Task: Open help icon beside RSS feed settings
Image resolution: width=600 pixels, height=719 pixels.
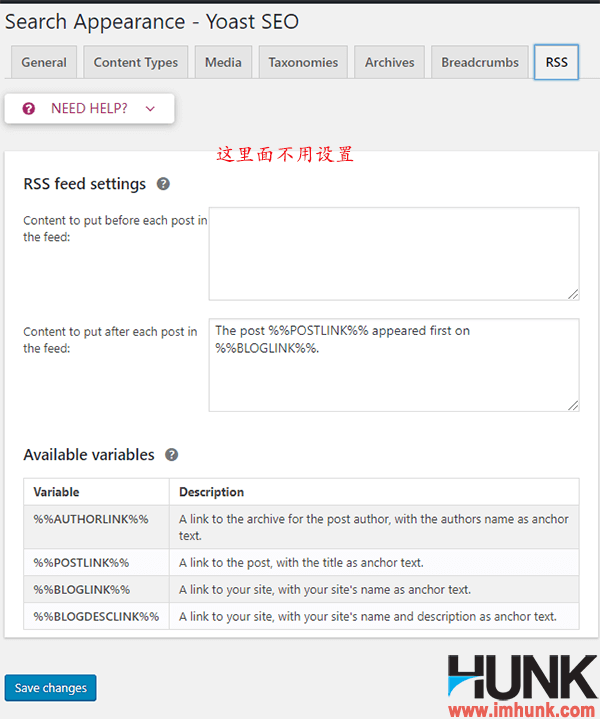Action: (163, 184)
